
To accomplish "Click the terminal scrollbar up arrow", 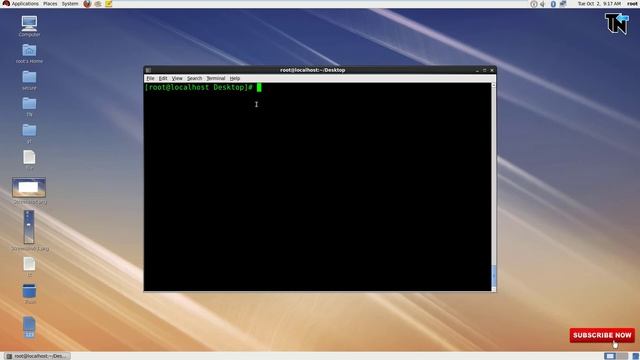I will click(493, 85).
